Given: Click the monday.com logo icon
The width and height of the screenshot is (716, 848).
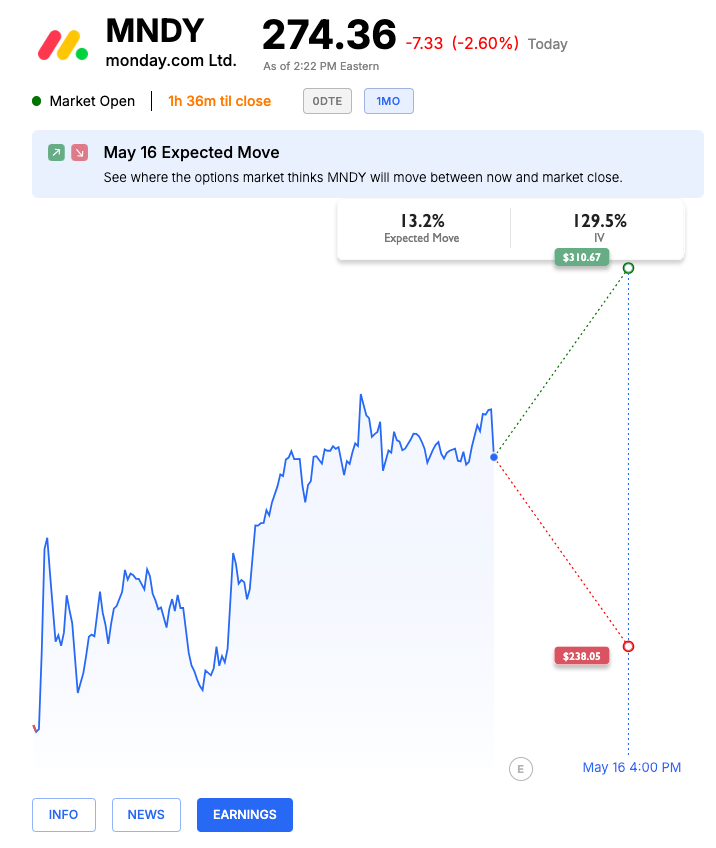Looking at the screenshot, I should pyautogui.click(x=62, y=45).
